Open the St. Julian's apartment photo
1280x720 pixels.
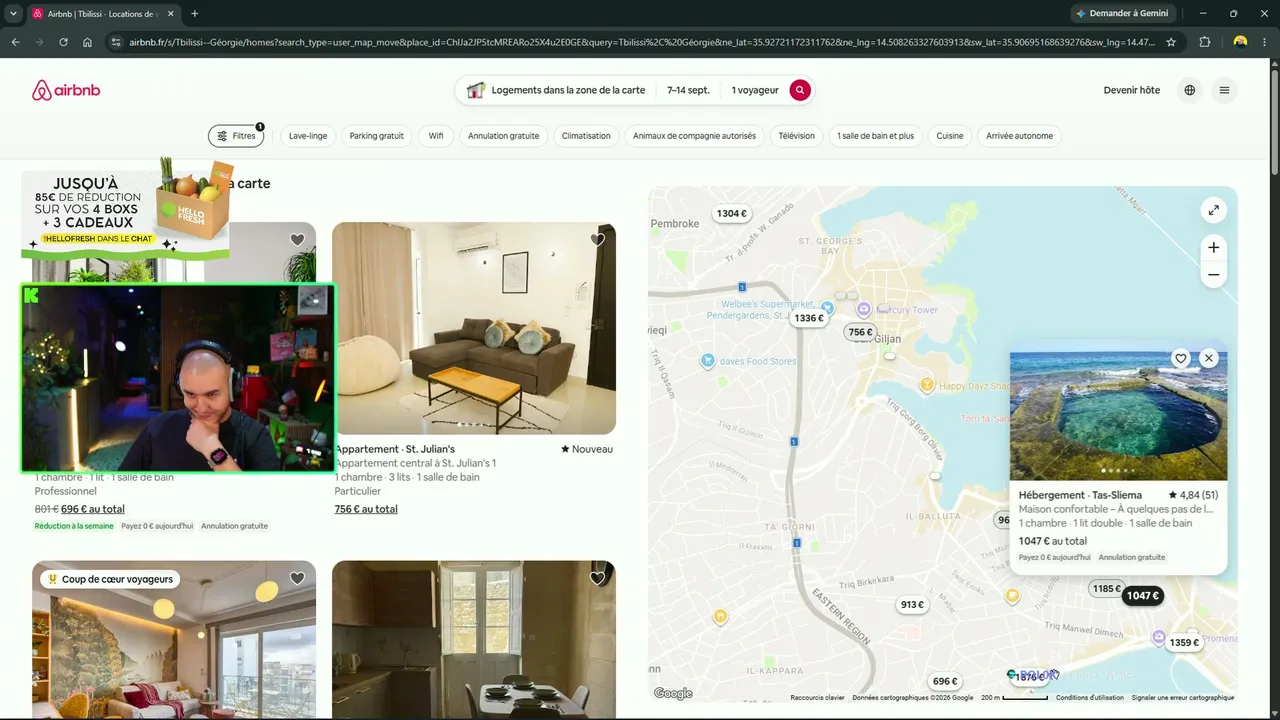(x=474, y=328)
